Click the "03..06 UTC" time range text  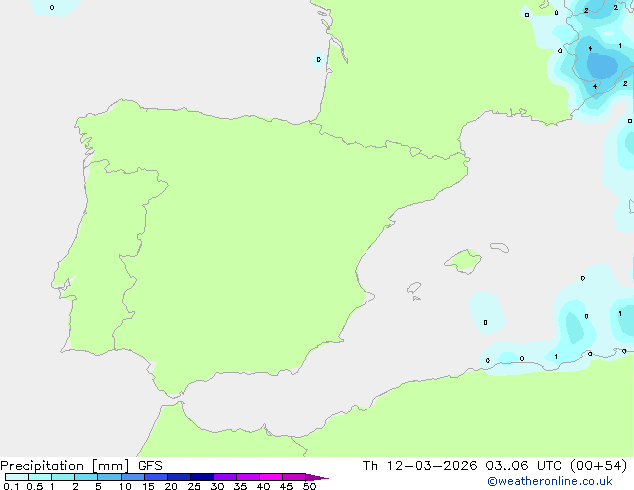[x=524, y=466]
